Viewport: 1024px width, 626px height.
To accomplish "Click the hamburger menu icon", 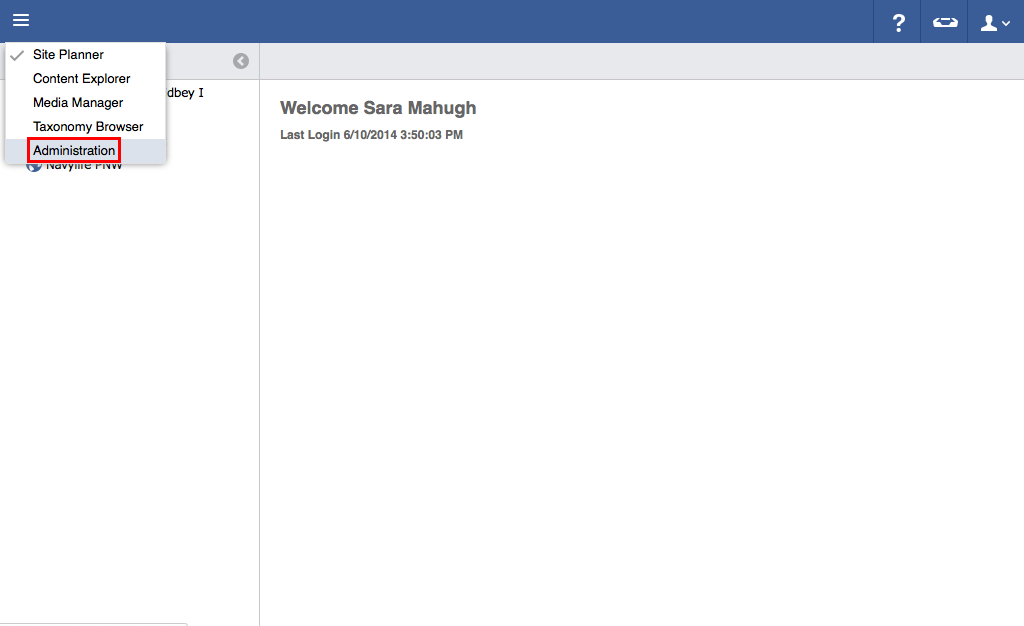I will tap(21, 21).
